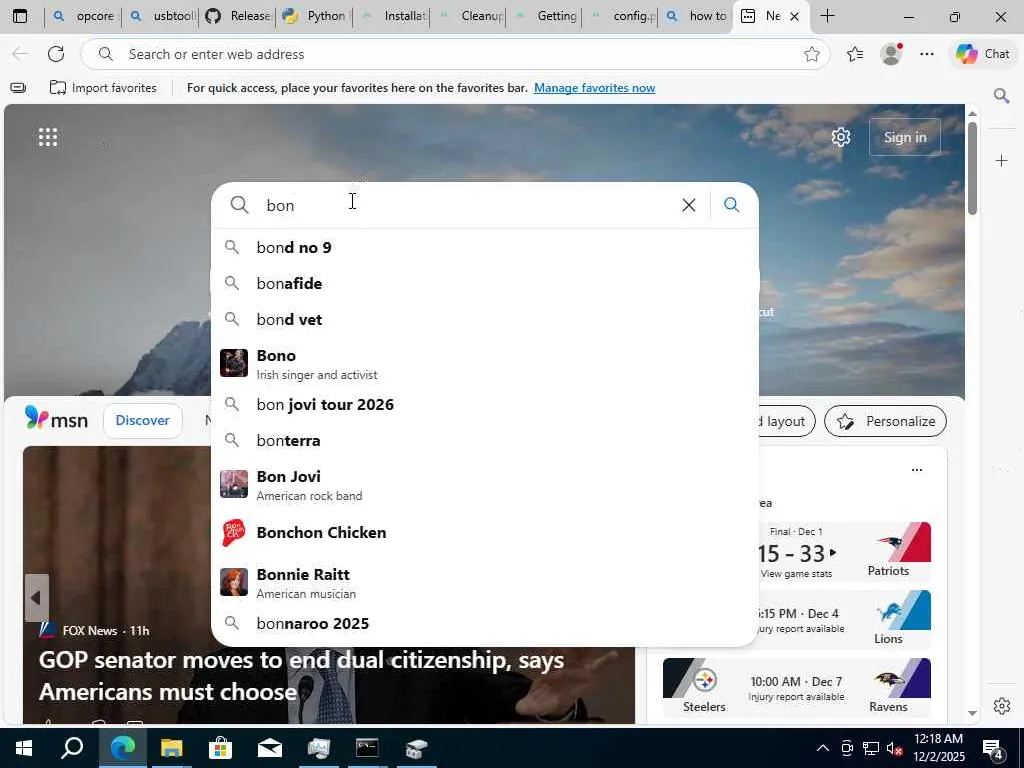This screenshot has height=768, width=1024.
Task: Open the notification center icon
Action: (993, 749)
